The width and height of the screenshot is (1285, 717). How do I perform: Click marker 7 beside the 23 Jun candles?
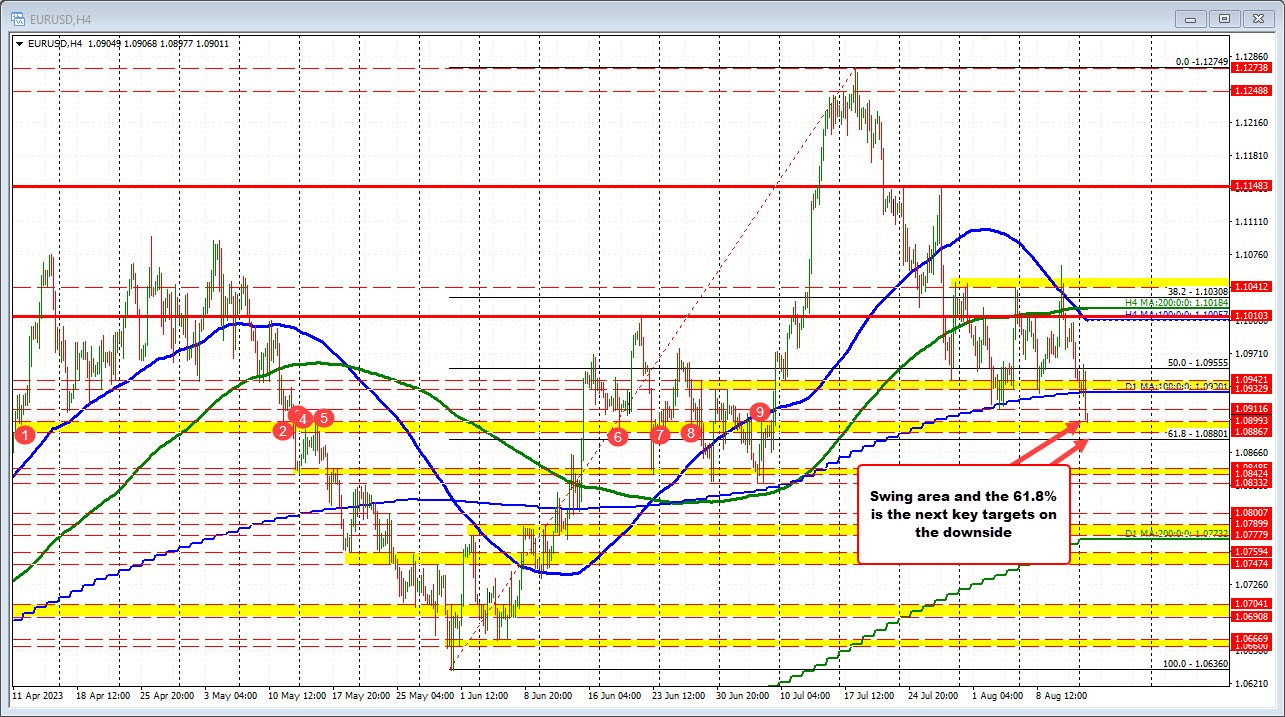point(659,435)
